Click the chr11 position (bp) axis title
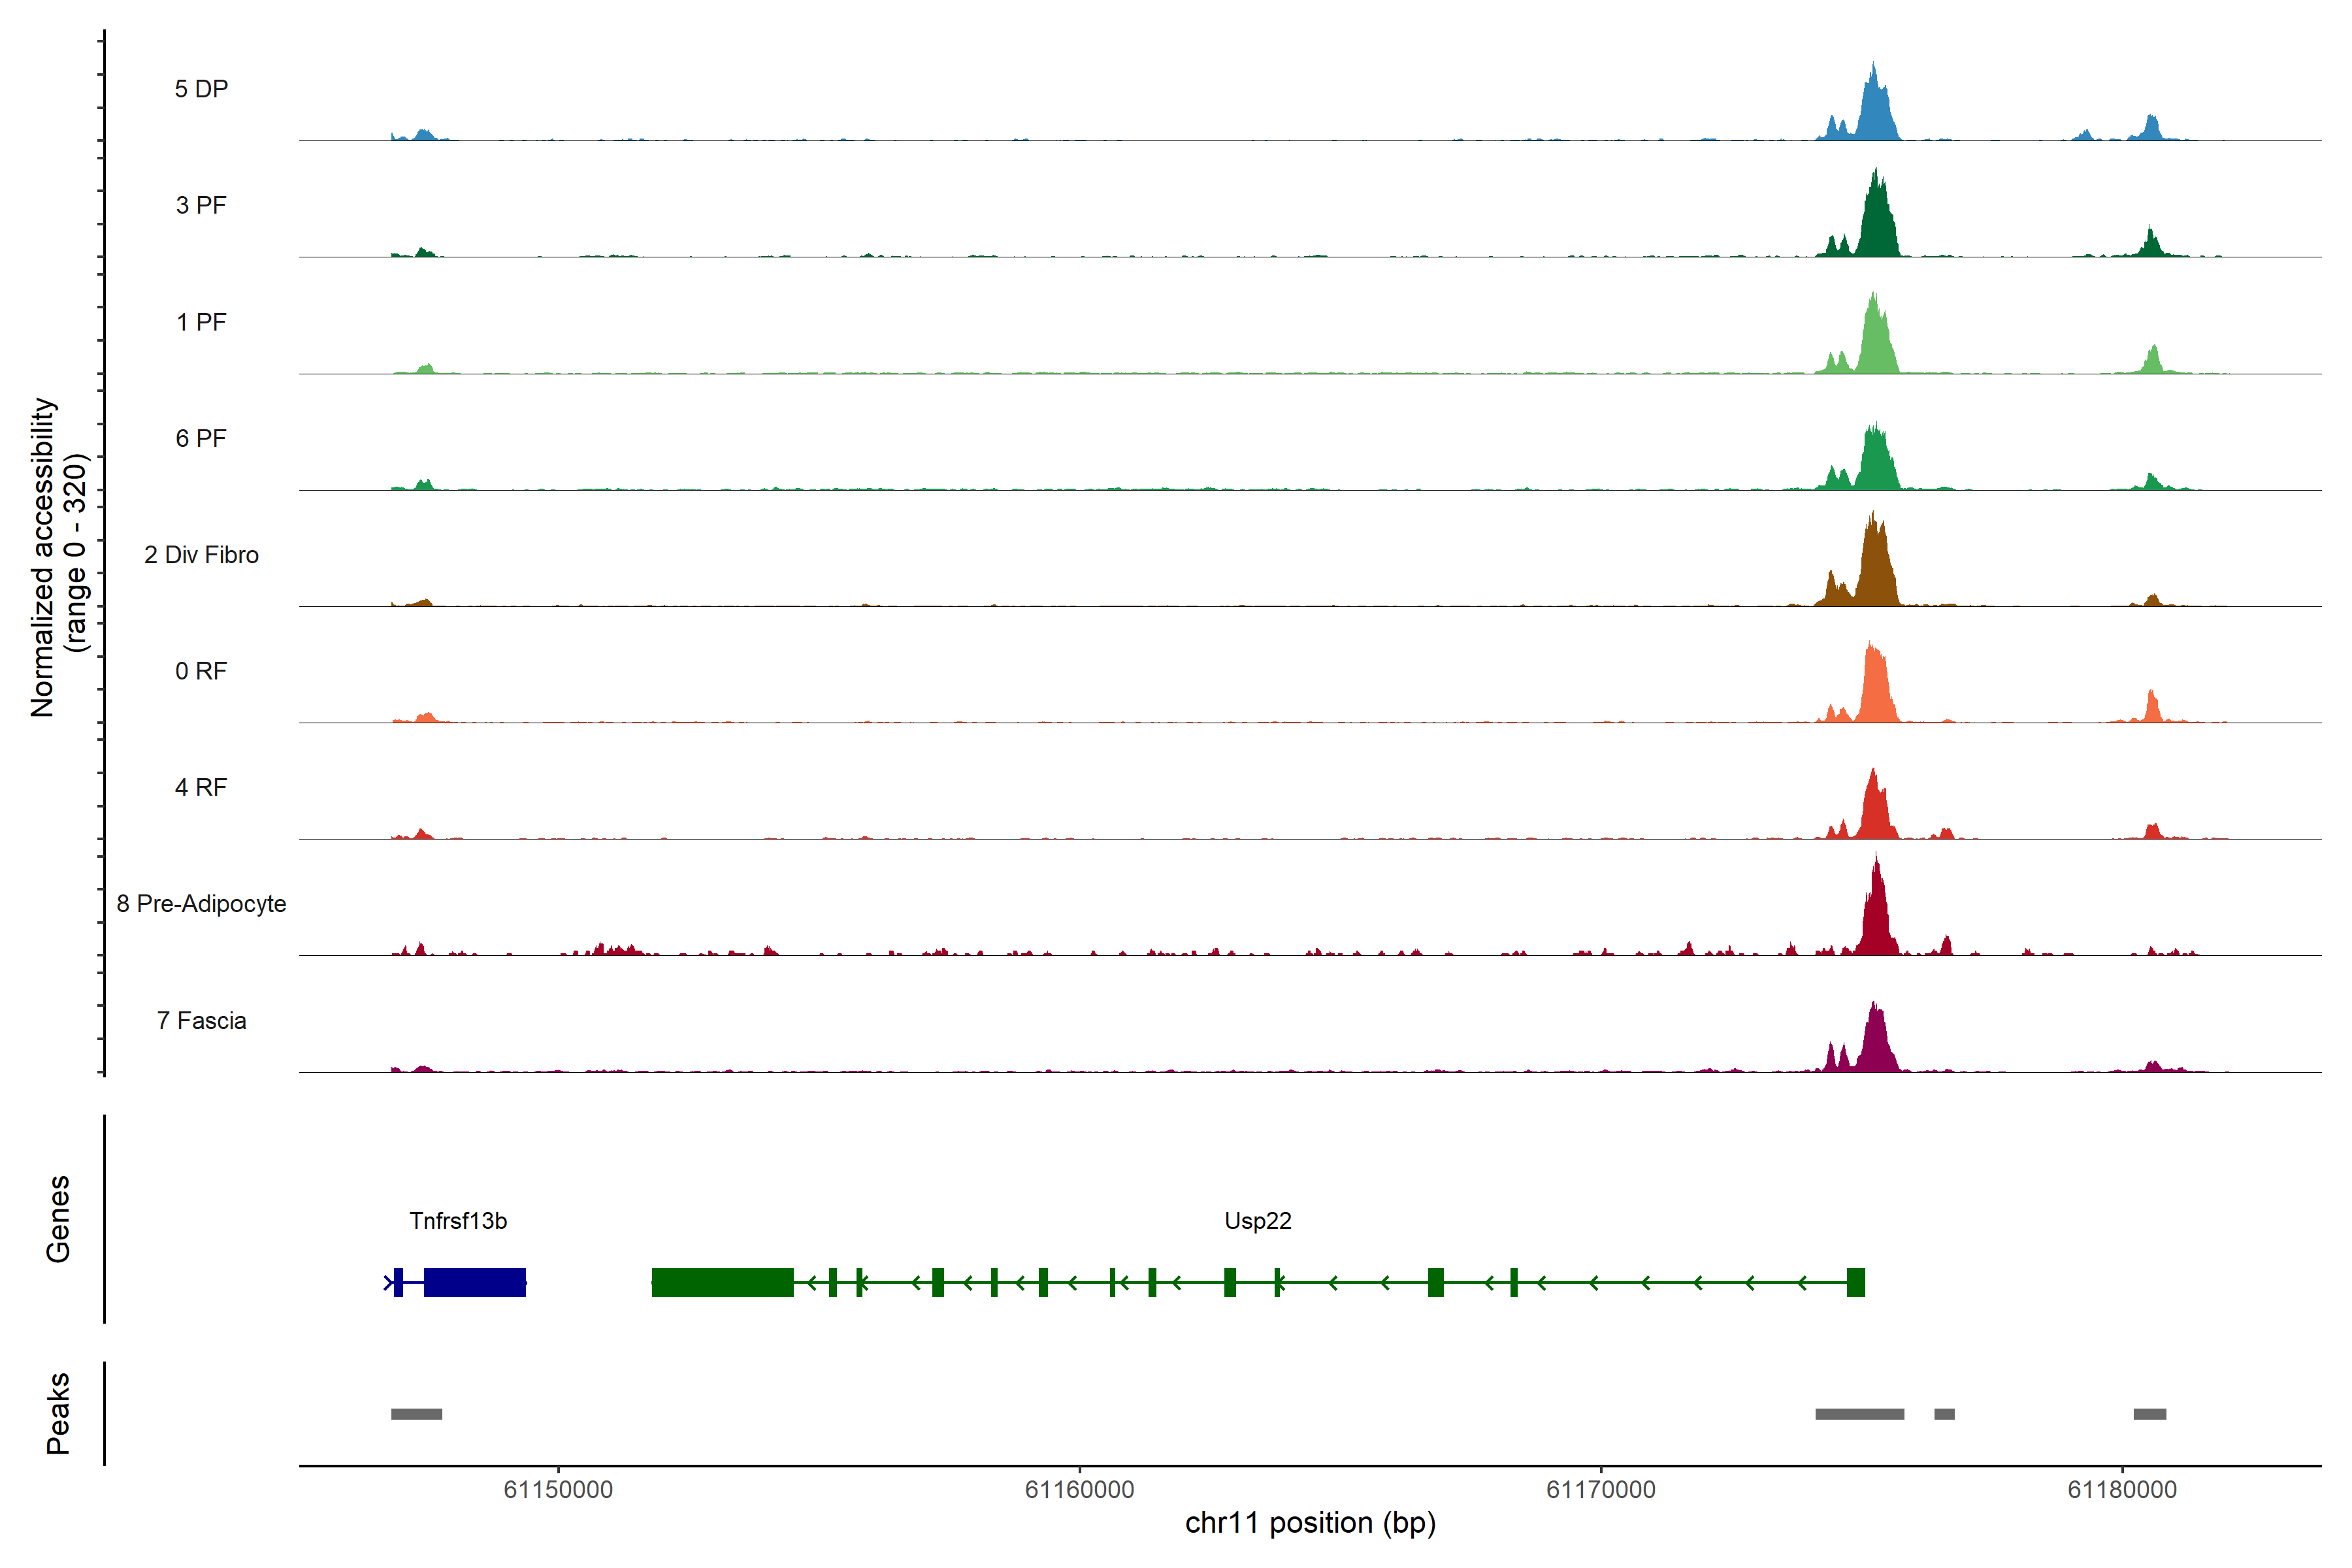Viewport: 2352px width, 1568px height. pyautogui.click(x=1310, y=1523)
